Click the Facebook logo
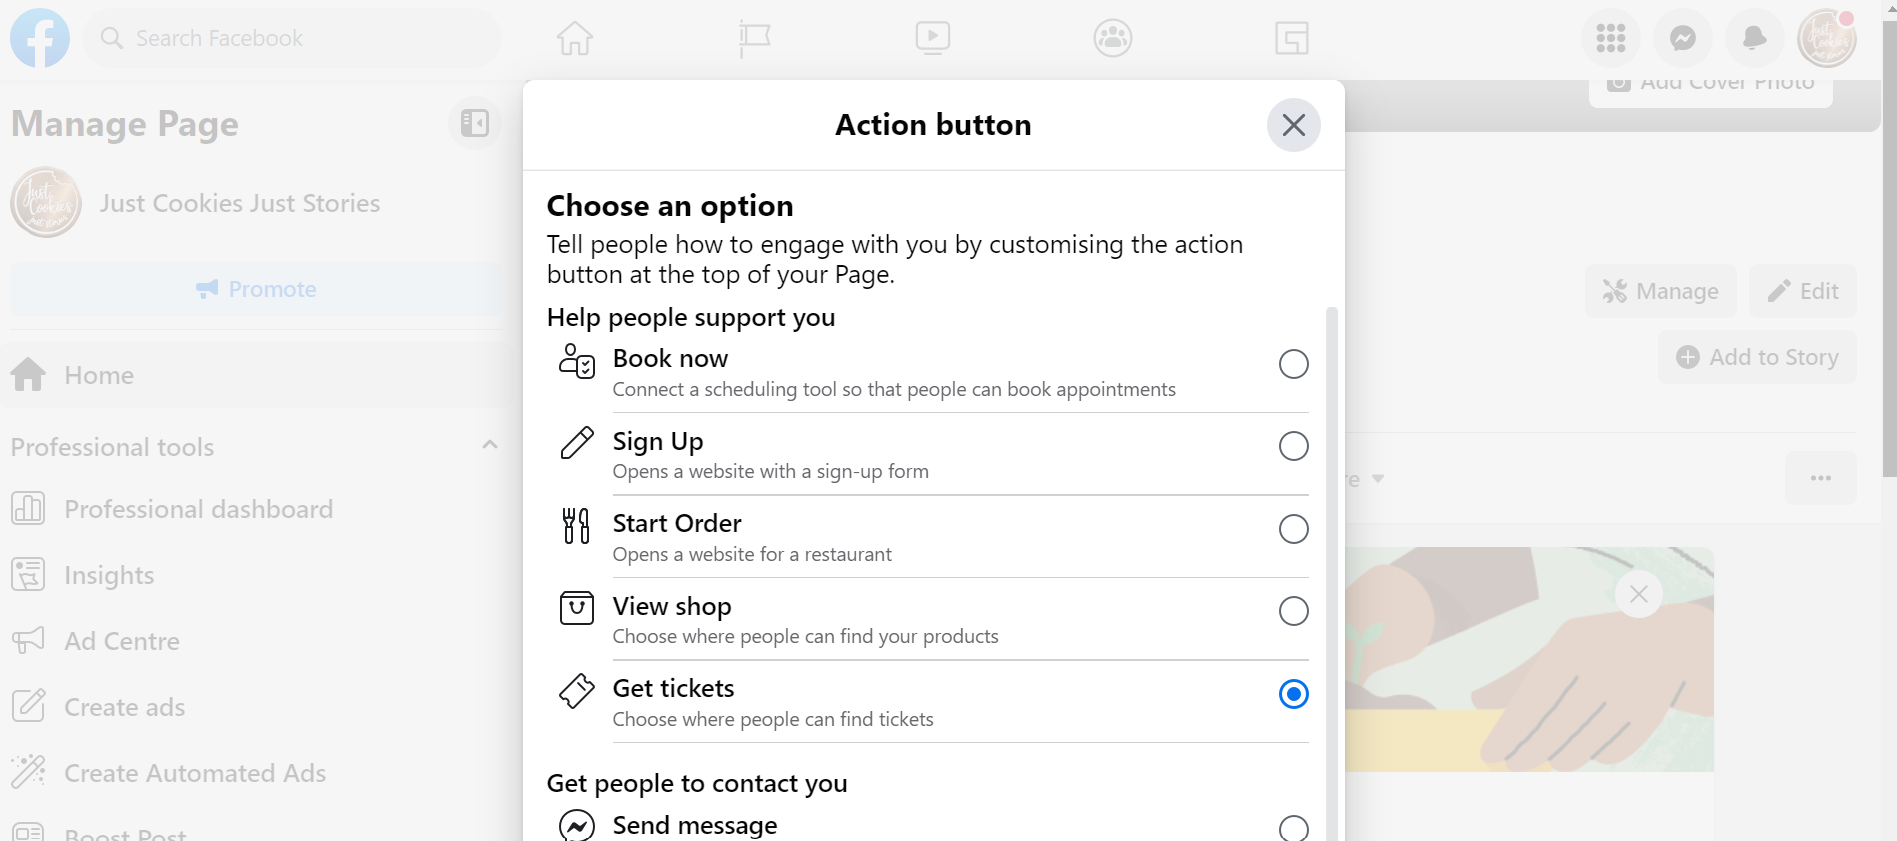The image size is (1897, 841). [40, 38]
